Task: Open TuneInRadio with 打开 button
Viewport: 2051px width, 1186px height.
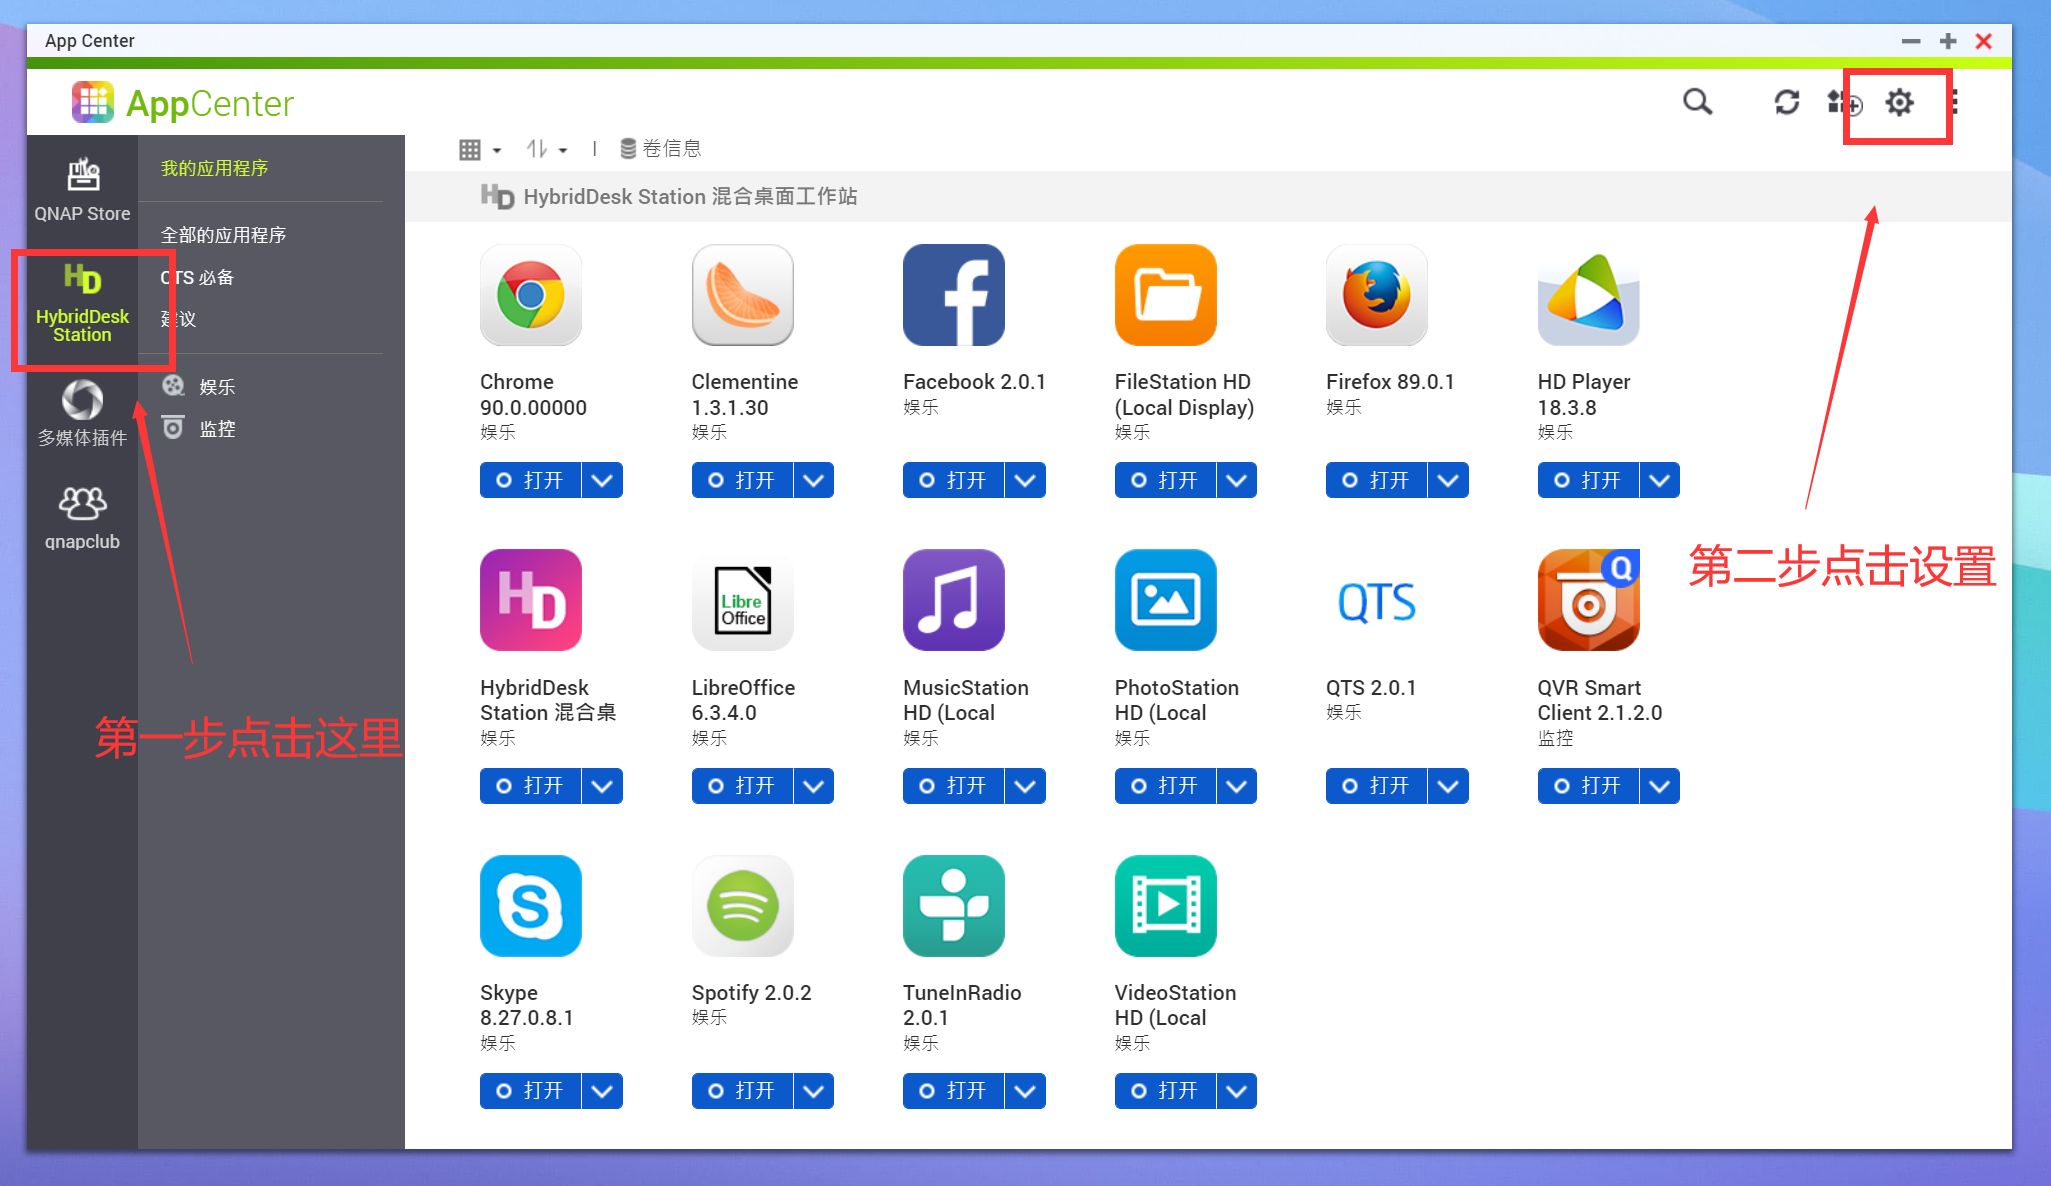Action: (x=954, y=1091)
